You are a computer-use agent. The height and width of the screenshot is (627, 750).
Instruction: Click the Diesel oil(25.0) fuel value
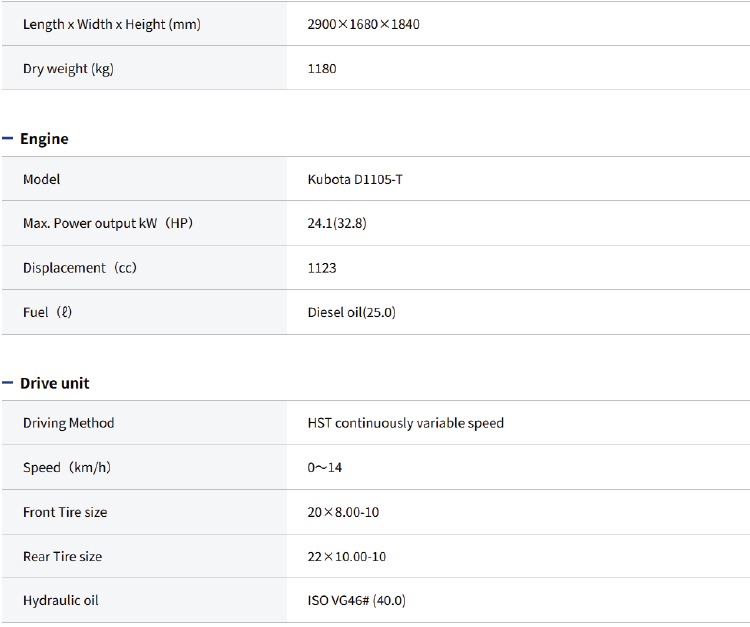tap(352, 312)
